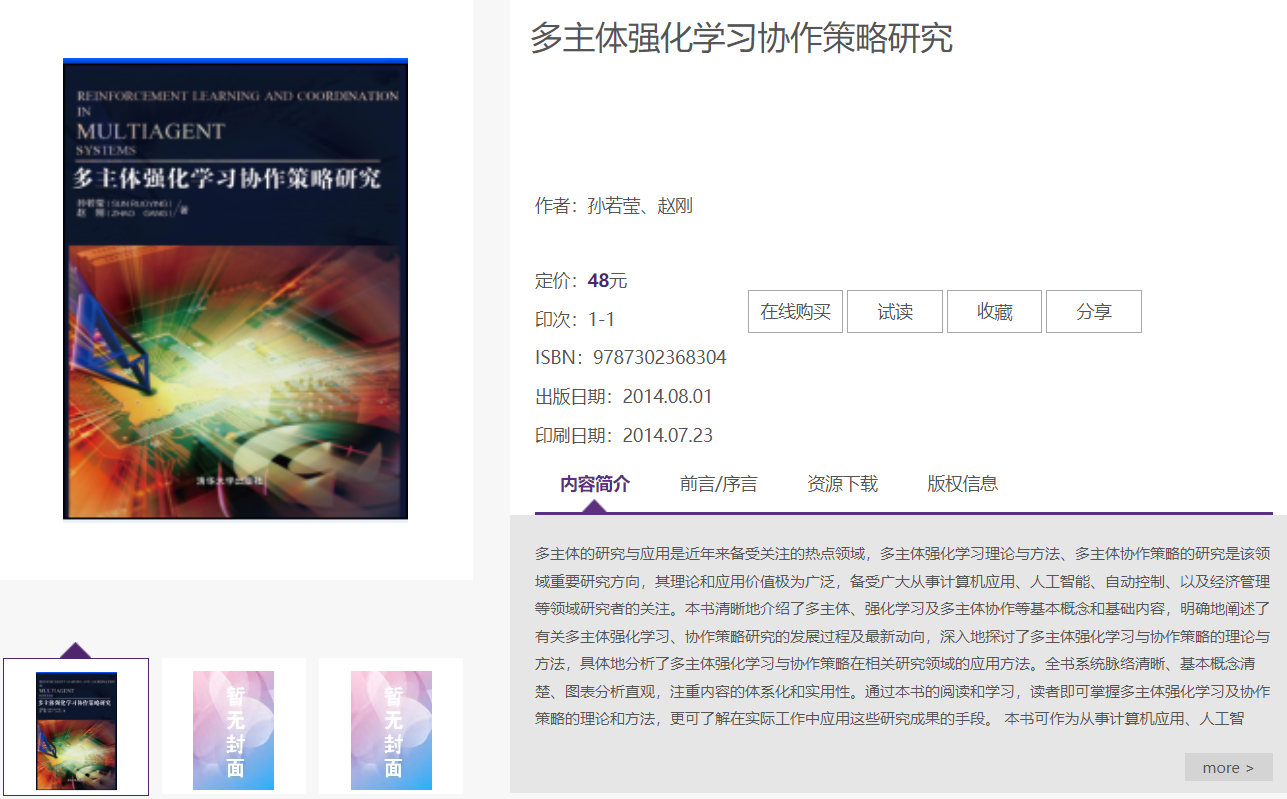Open the 资源下载 tab
Viewport: 1287px width, 799px height.
click(x=842, y=484)
